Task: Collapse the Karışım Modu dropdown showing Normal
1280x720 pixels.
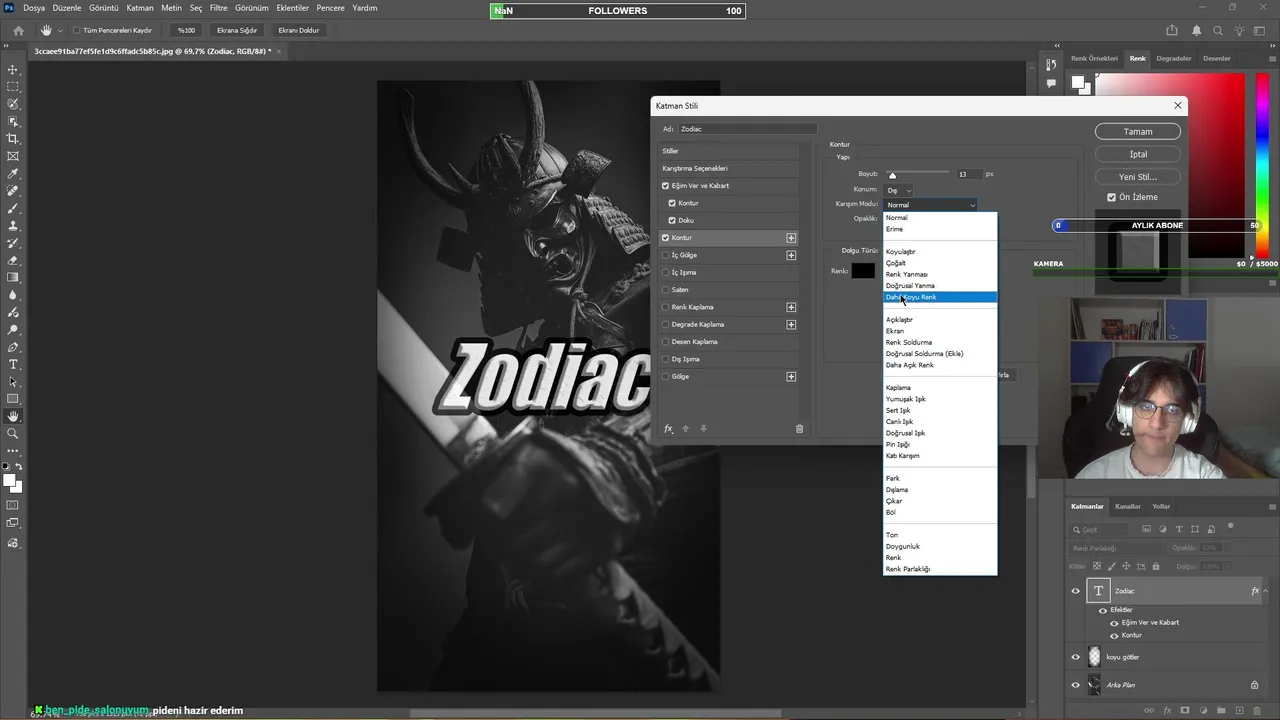Action: point(930,205)
